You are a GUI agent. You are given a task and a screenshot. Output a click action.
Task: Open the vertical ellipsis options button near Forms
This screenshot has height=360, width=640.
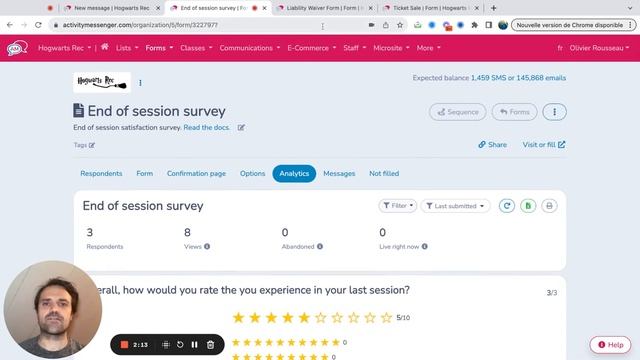554,112
